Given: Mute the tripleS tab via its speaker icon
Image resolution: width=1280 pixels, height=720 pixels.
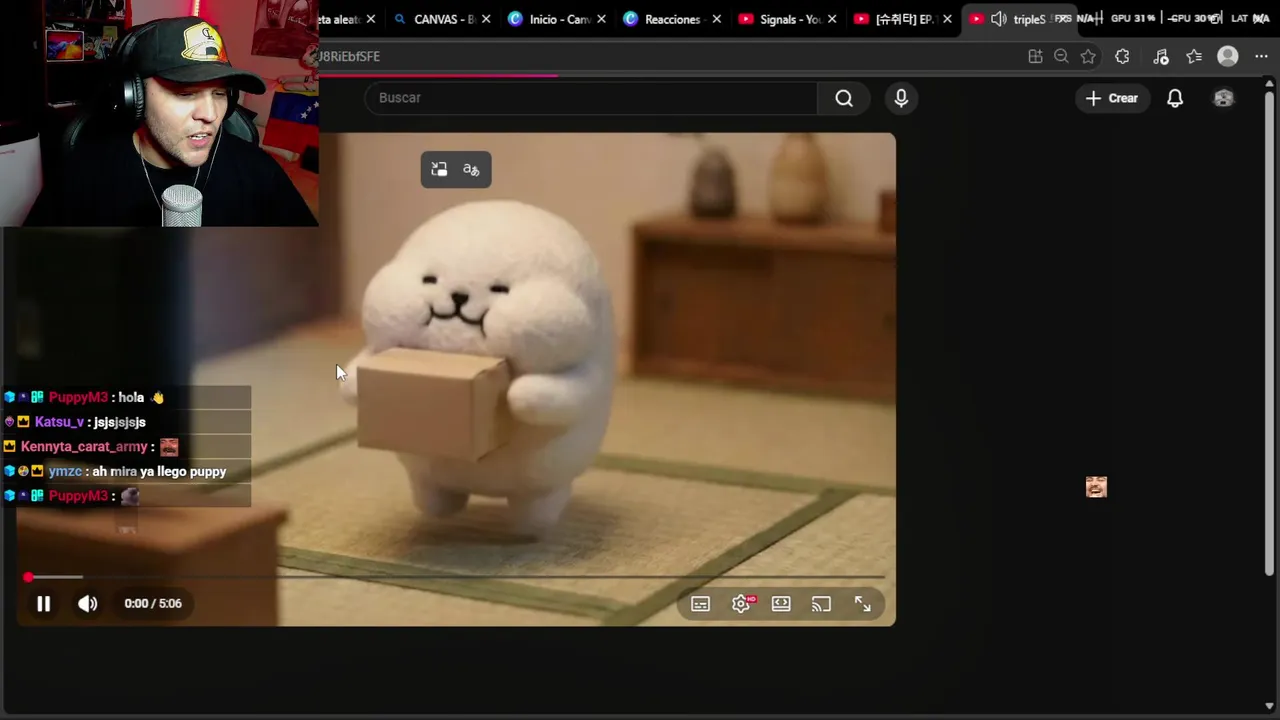Looking at the screenshot, I should [x=998, y=19].
